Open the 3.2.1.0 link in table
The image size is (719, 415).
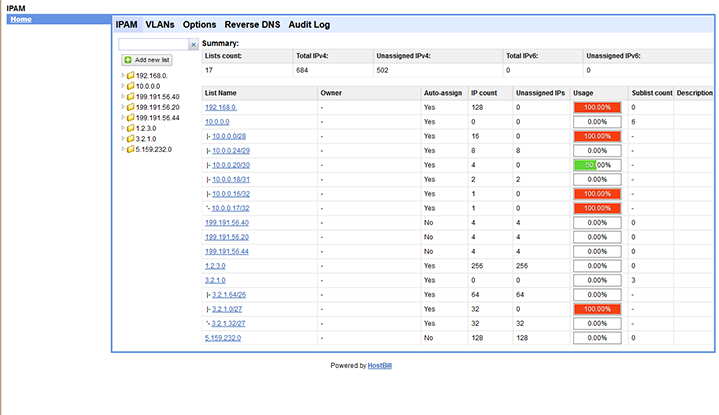click(215, 280)
